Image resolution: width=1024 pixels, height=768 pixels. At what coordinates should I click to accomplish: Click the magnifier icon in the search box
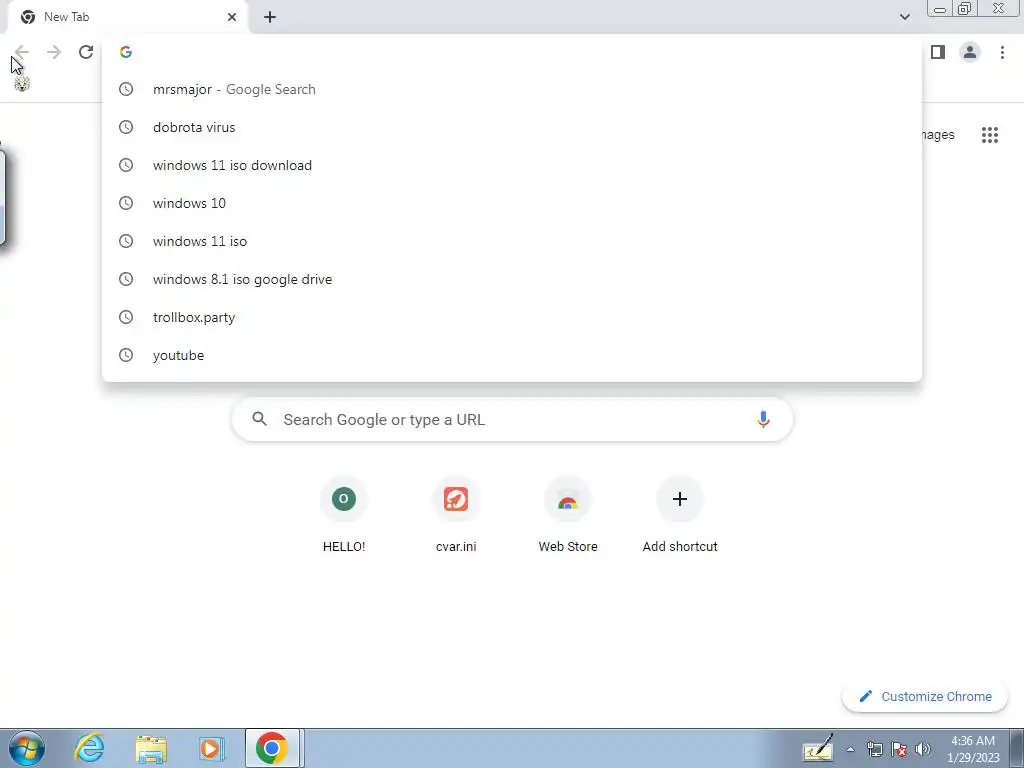[260, 419]
